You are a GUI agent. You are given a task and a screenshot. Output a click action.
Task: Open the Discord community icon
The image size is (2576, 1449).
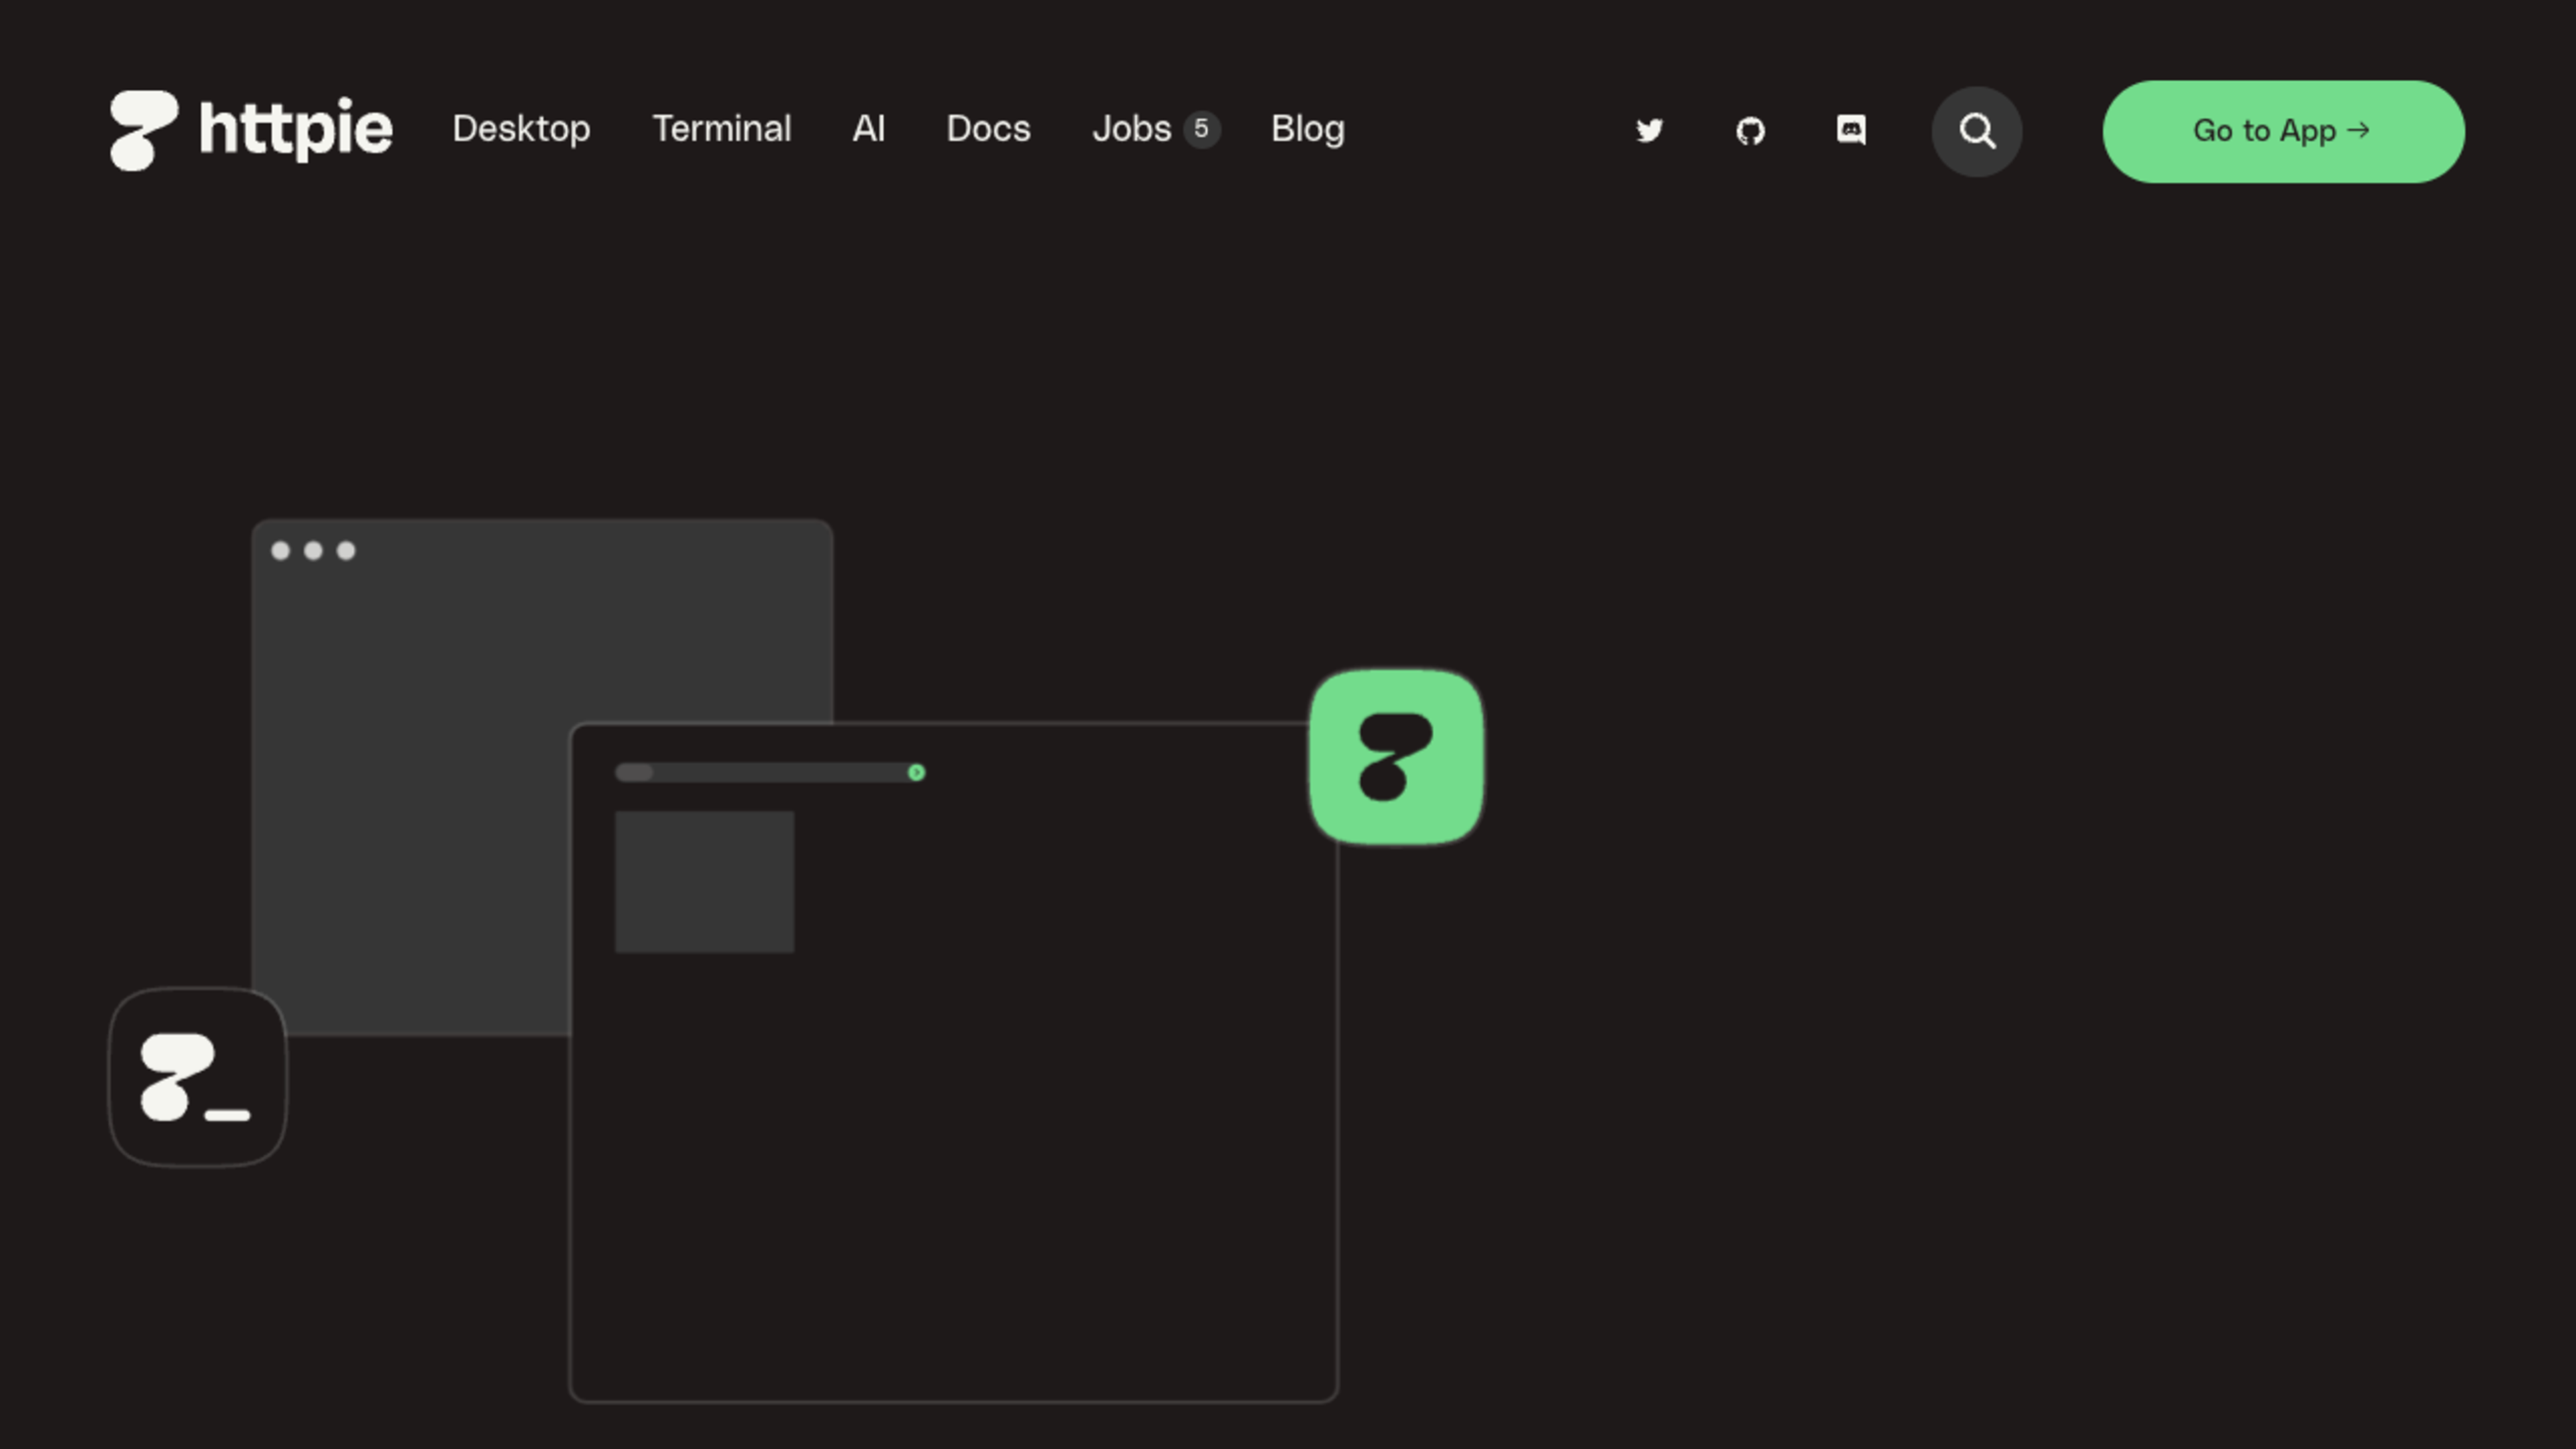(x=1851, y=130)
